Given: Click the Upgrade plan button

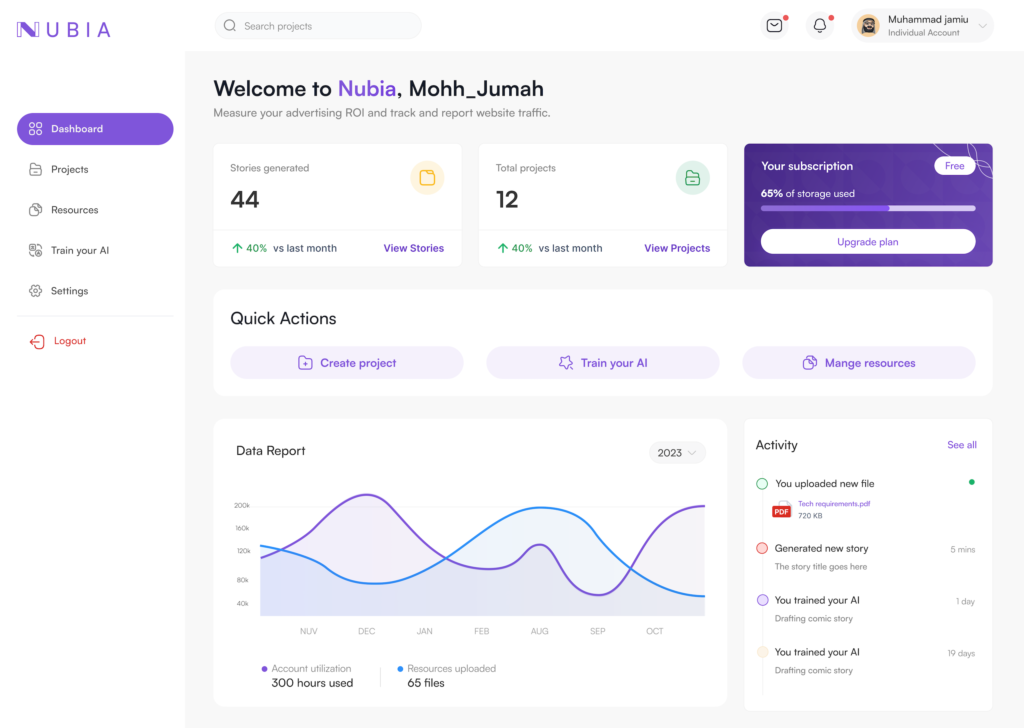Looking at the screenshot, I should pos(868,242).
